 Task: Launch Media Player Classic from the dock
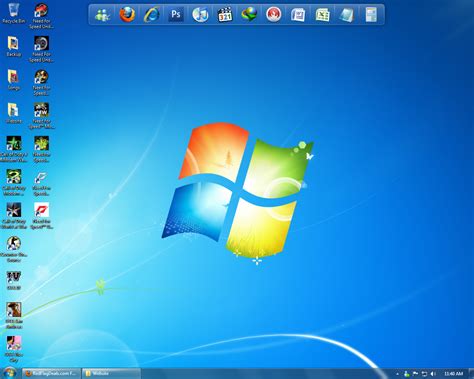pyautogui.click(x=225, y=15)
